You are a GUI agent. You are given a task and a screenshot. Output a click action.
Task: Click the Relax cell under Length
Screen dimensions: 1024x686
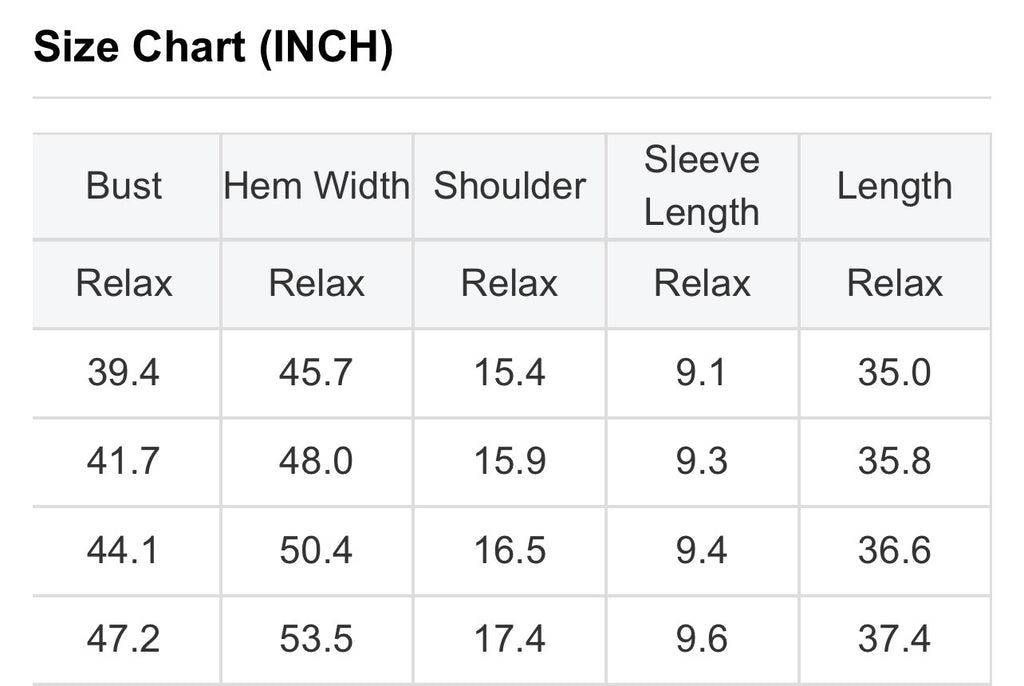894,284
